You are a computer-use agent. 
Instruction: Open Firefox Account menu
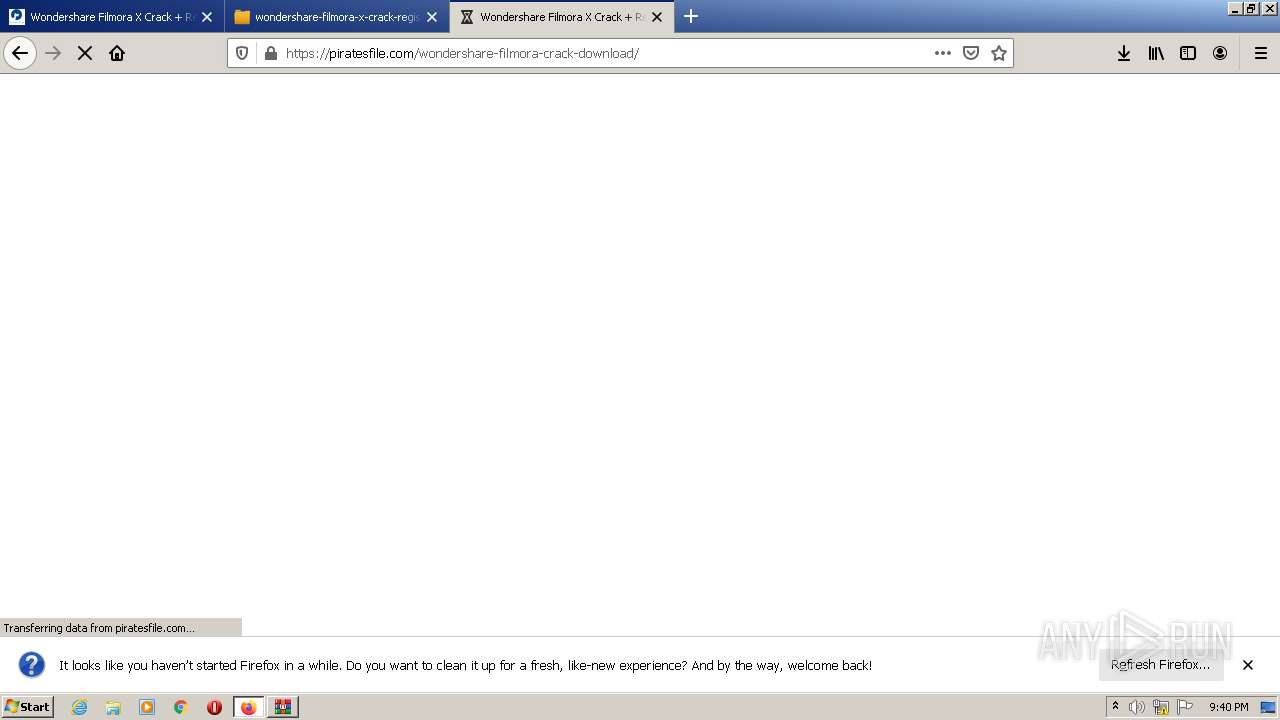(1220, 53)
